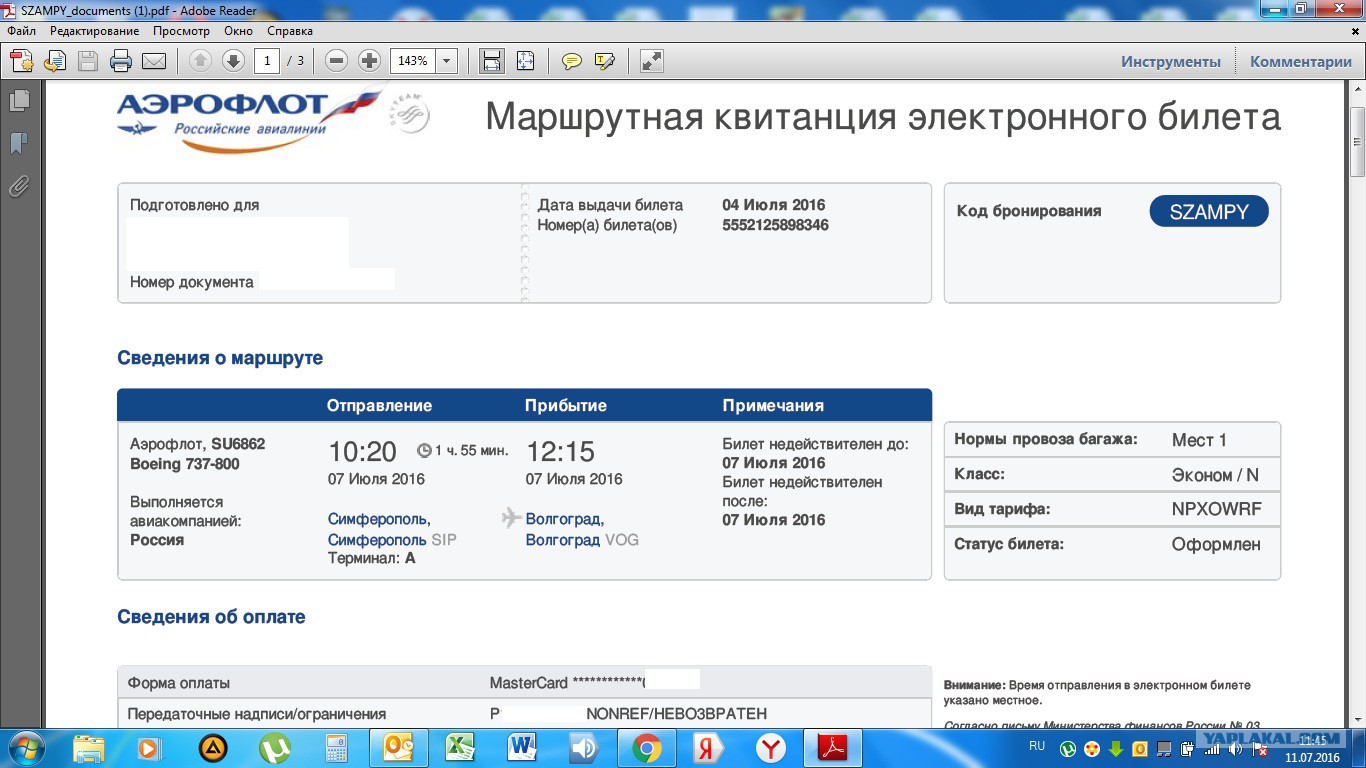1366x768 pixels.
Task: Open uTorrent from the taskbar
Action: pyautogui.click(x=274, y=748)
